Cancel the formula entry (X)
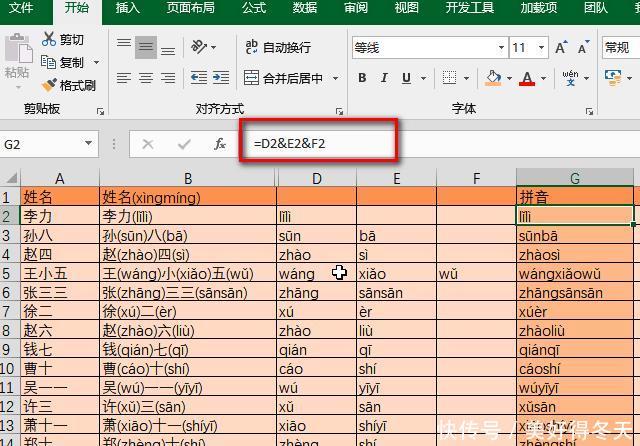Image resolution: width=640 pixels, height=446 pixels. (148, 144)
